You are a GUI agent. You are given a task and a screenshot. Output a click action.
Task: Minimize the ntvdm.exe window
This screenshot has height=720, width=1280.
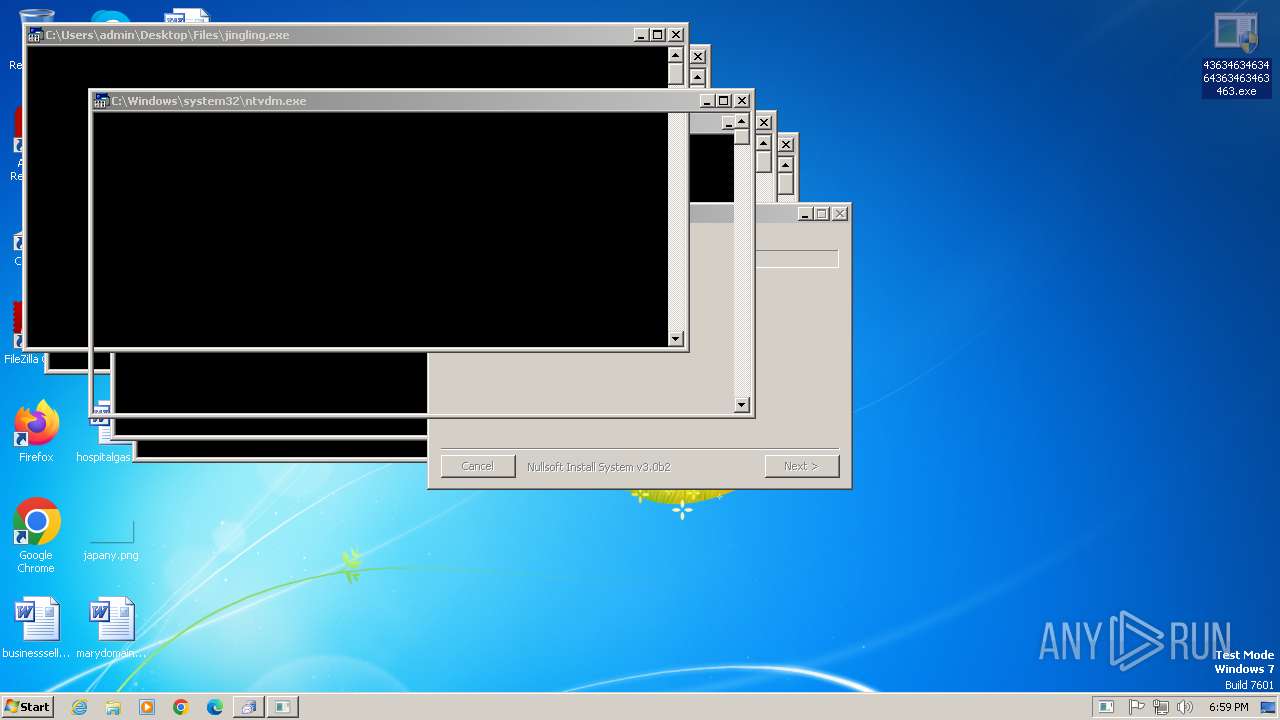(x=706, y=101)
